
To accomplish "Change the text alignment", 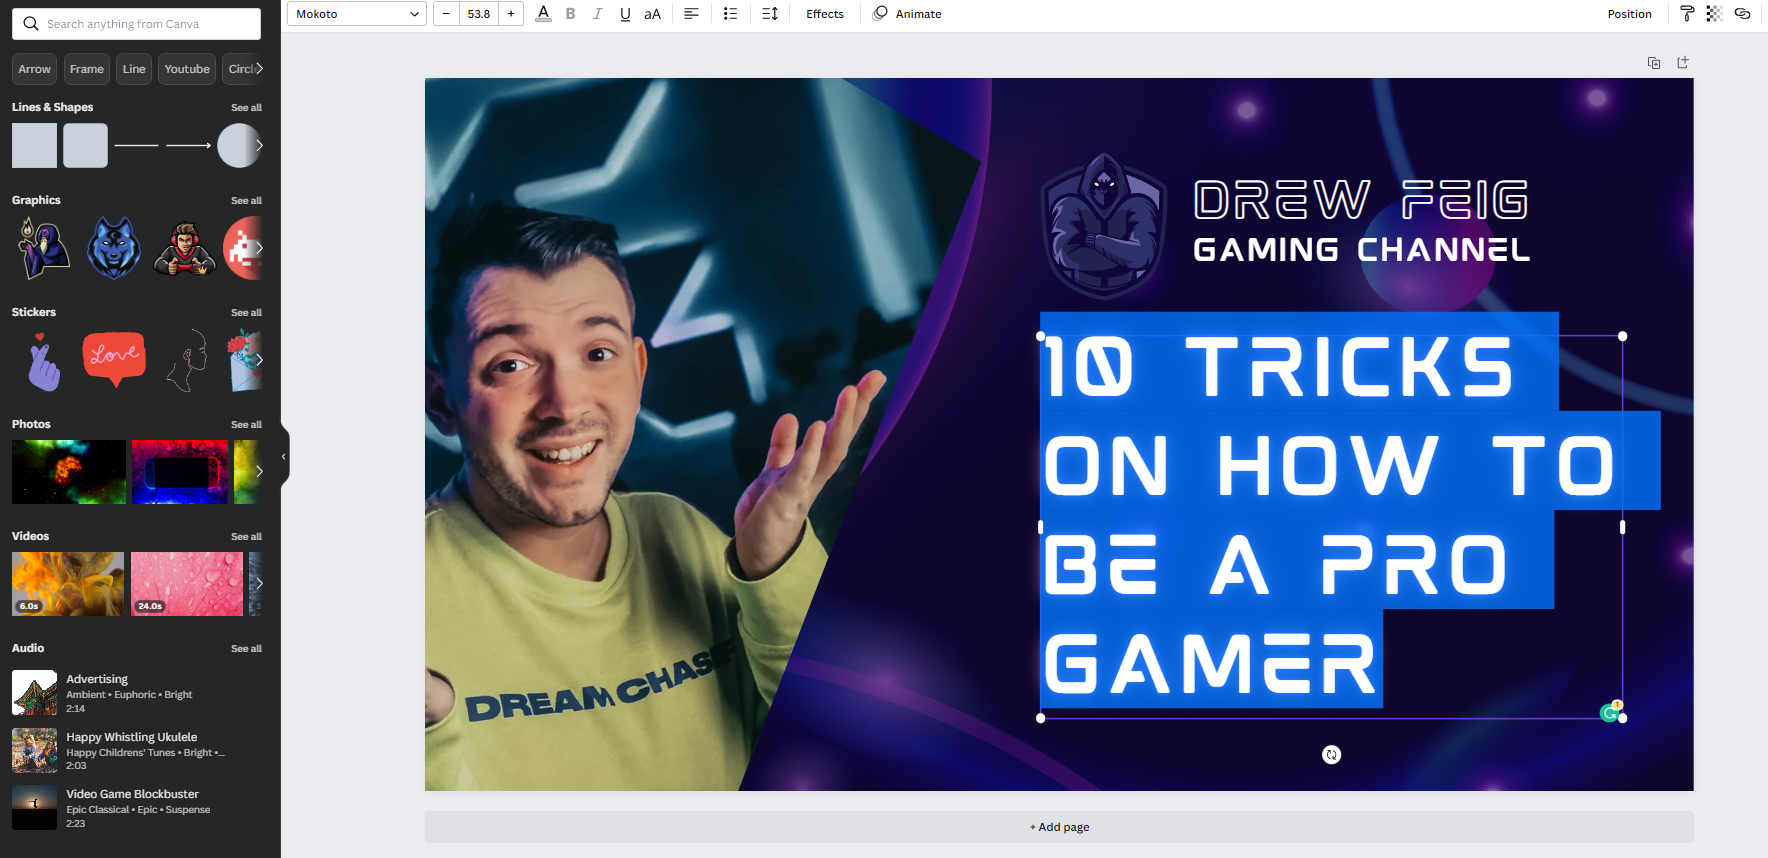I will pyautogui.click(x=691, y=14).
